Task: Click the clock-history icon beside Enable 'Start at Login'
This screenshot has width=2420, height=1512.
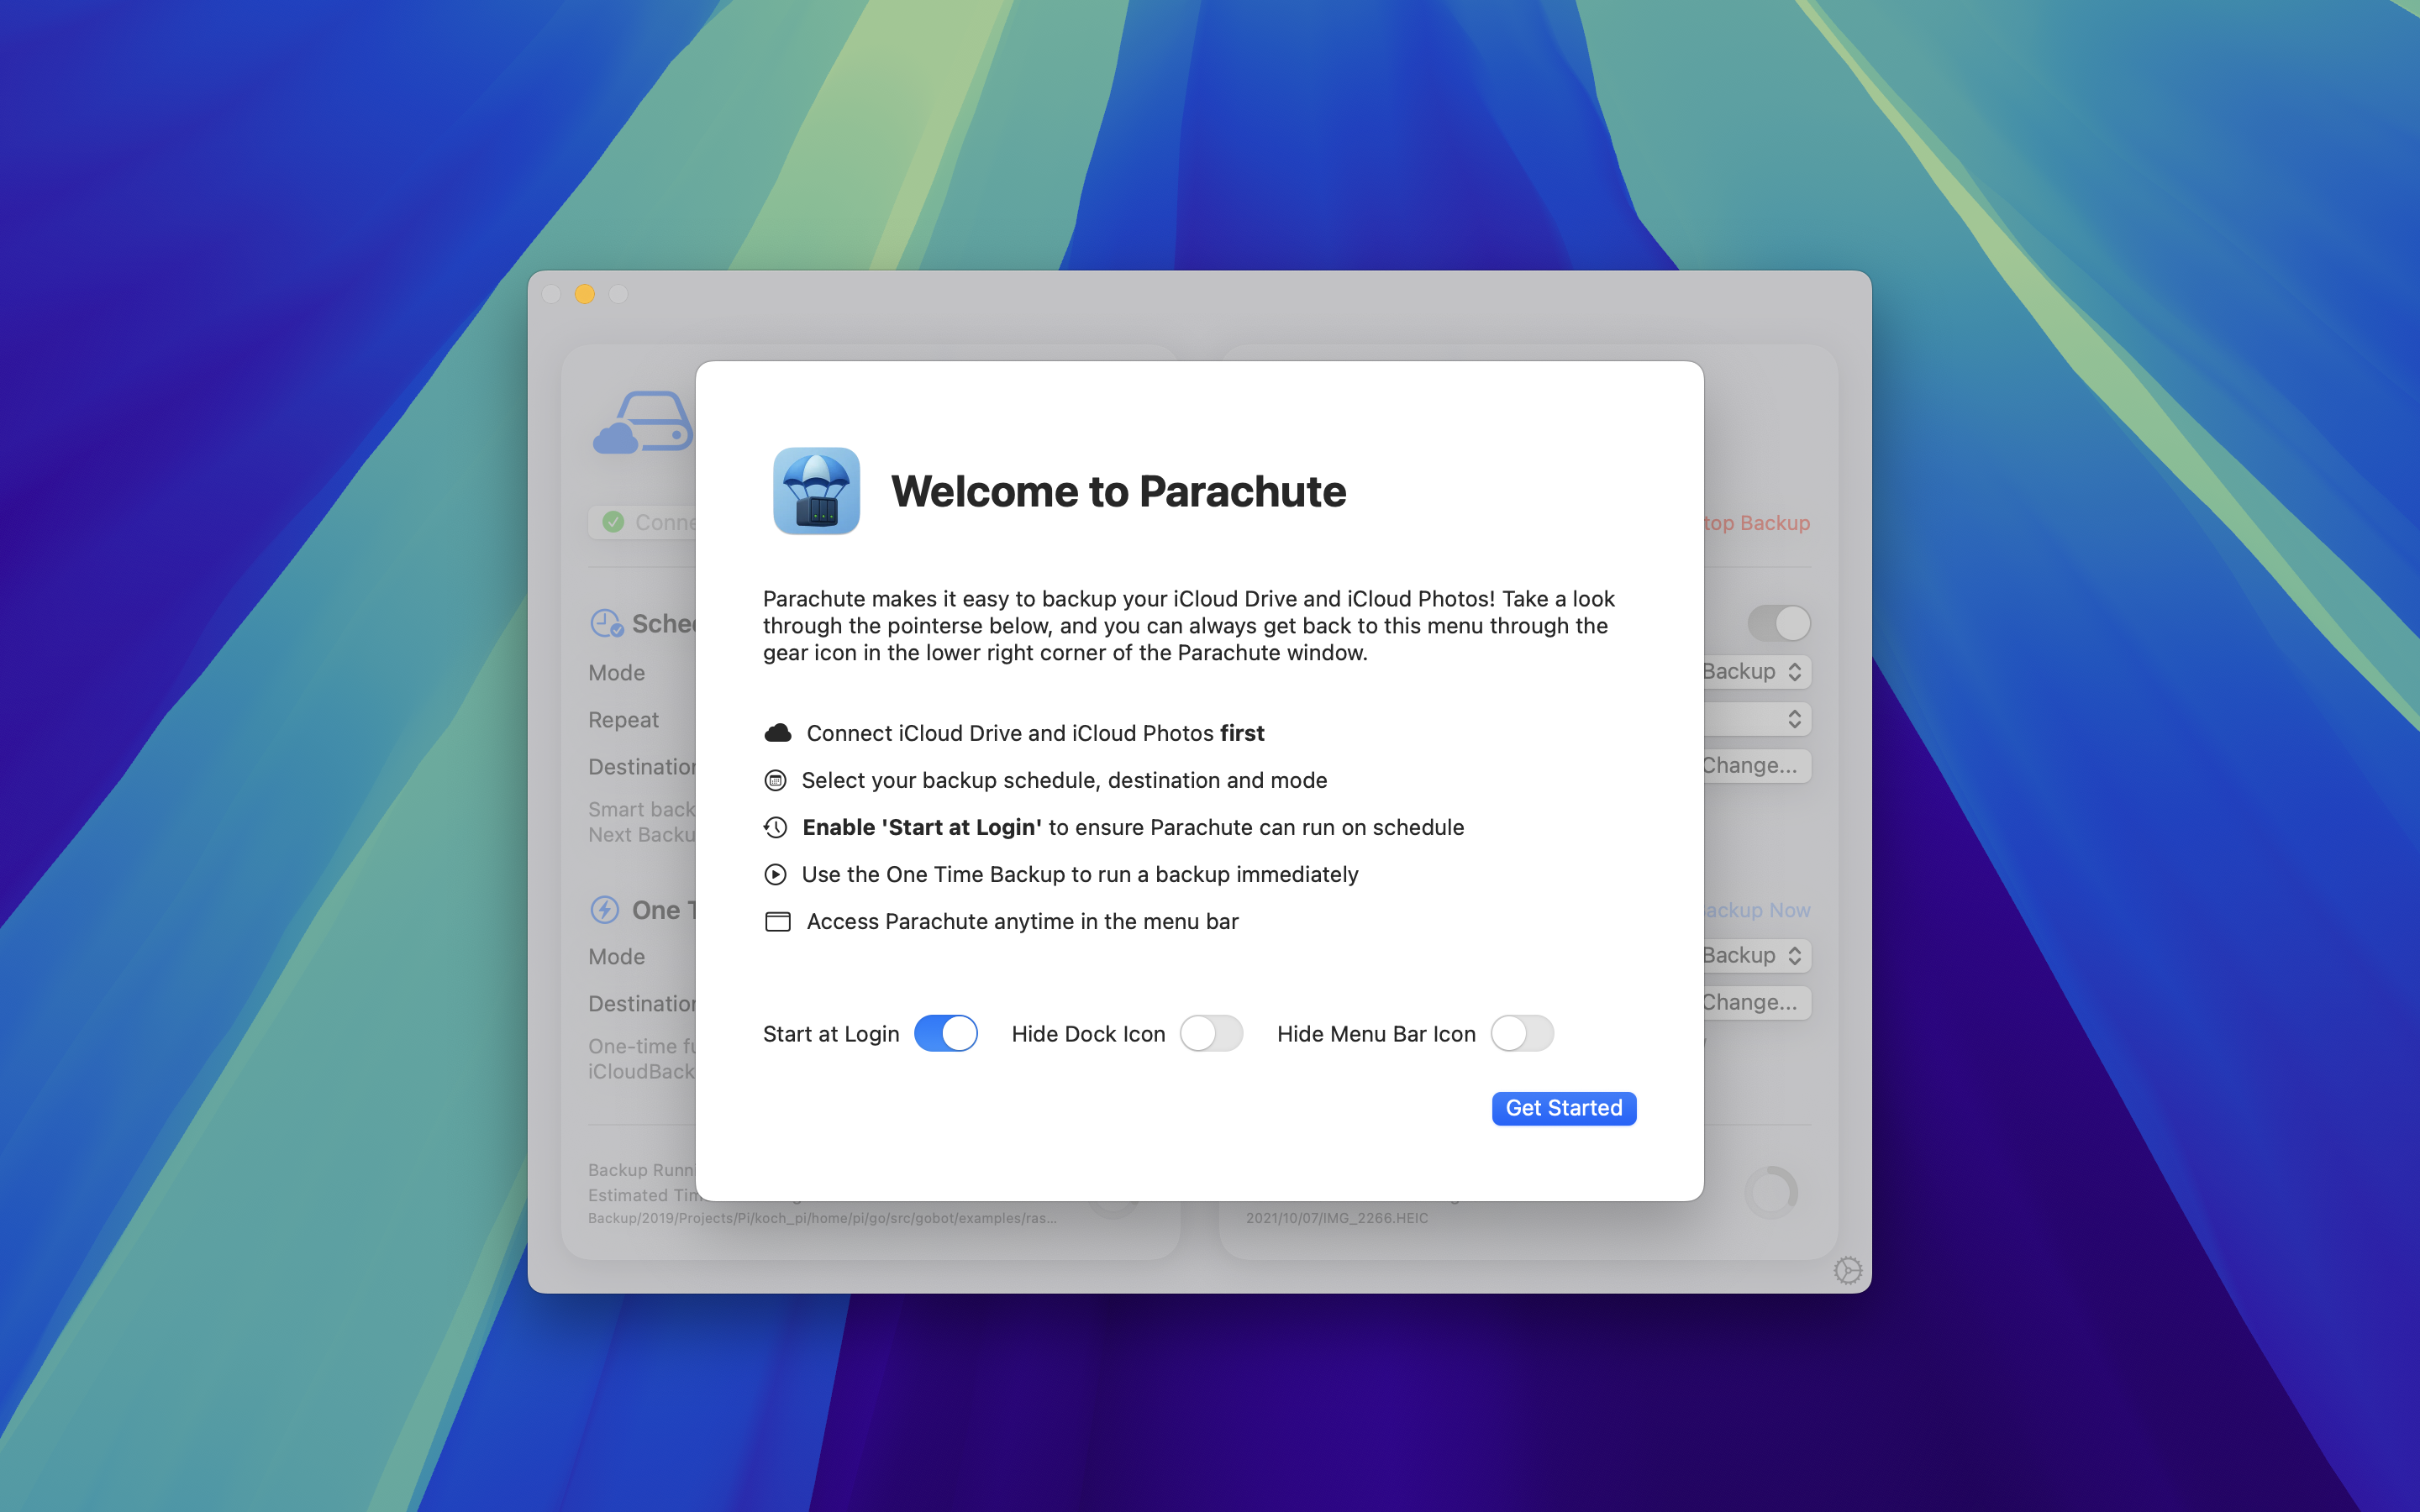Action: [x=775, y=827]
